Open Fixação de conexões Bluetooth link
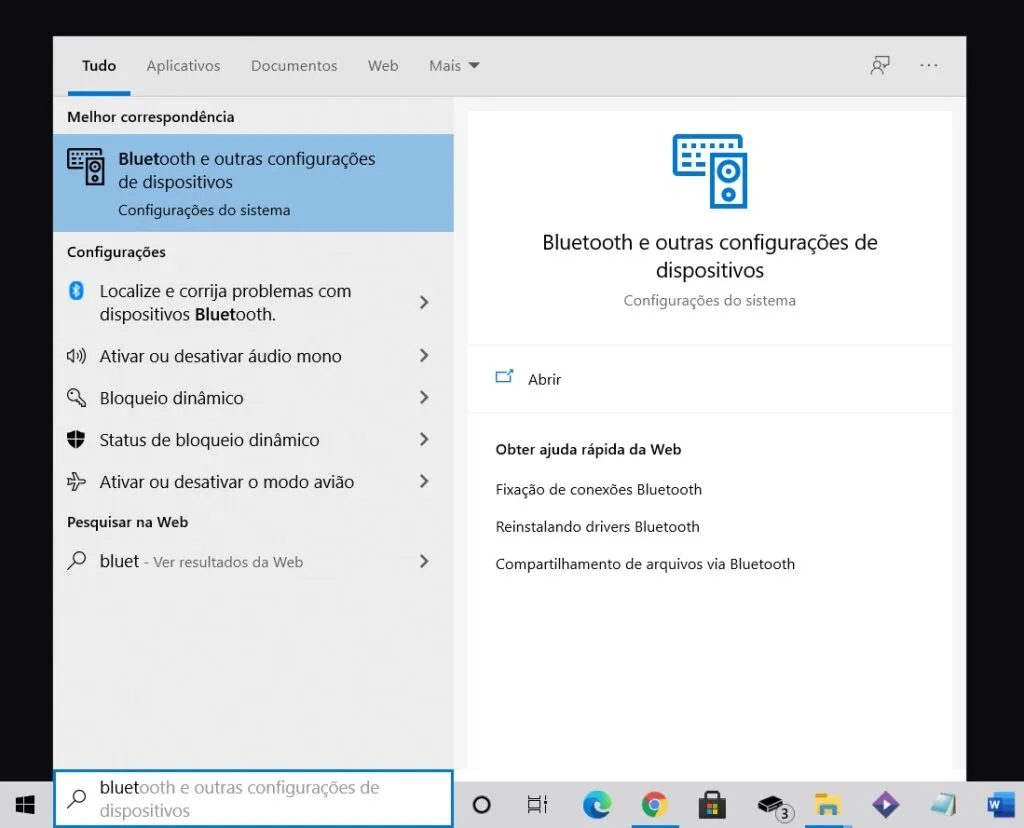Viewport: 1024px width, 828px height. pyautogui.click(x=598, y=489)
